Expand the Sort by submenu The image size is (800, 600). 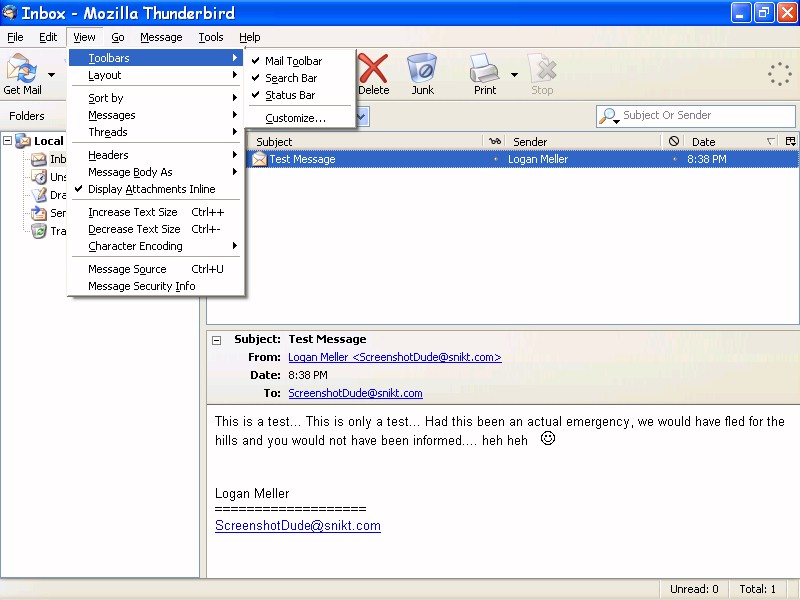156,98
